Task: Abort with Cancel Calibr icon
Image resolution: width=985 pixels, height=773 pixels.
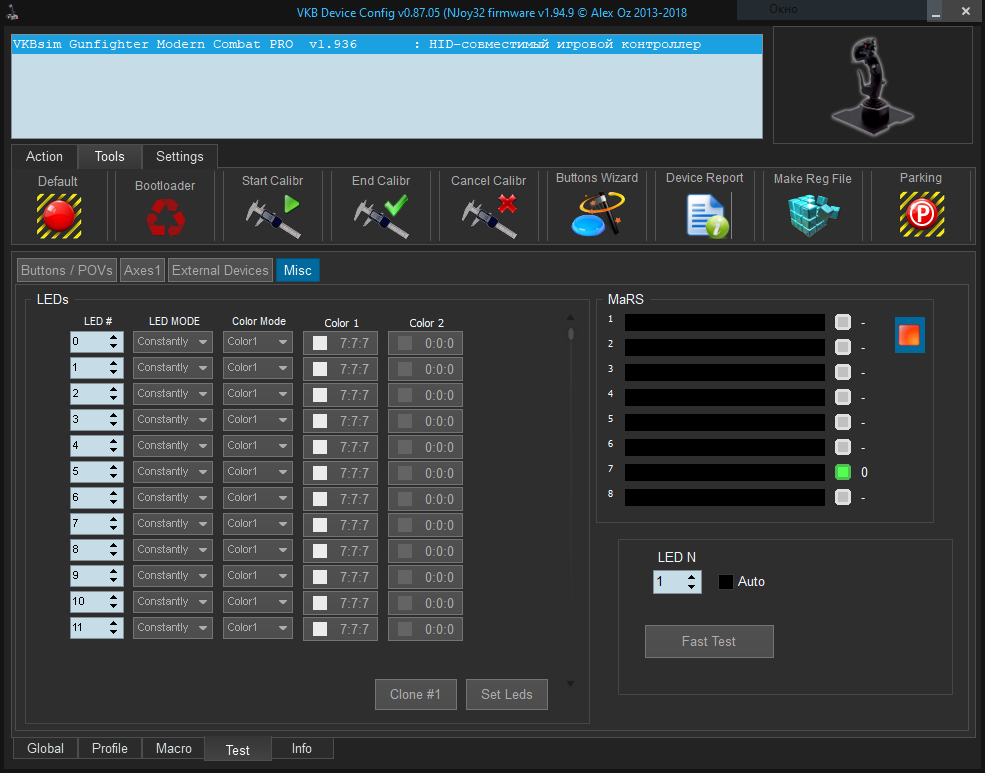Action: click(489, 216)
